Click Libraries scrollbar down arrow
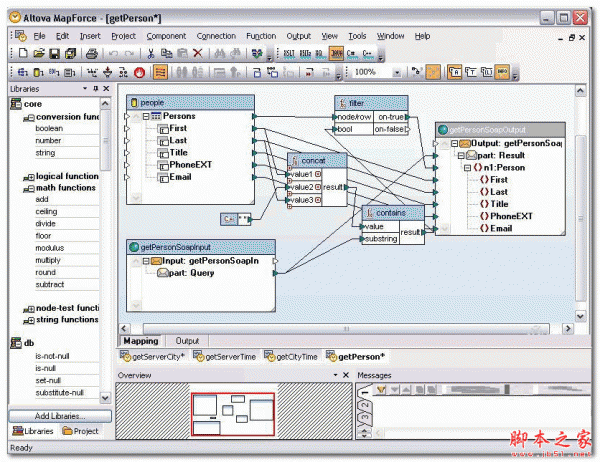 pos(105,398)
